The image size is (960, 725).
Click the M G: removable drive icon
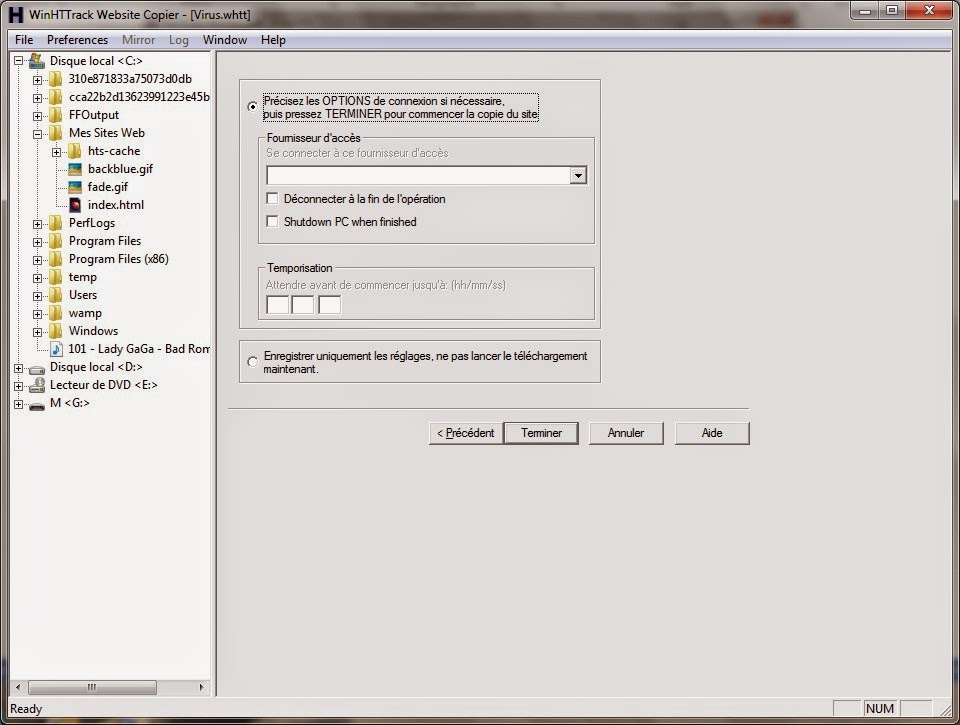(x=37, y=405)
